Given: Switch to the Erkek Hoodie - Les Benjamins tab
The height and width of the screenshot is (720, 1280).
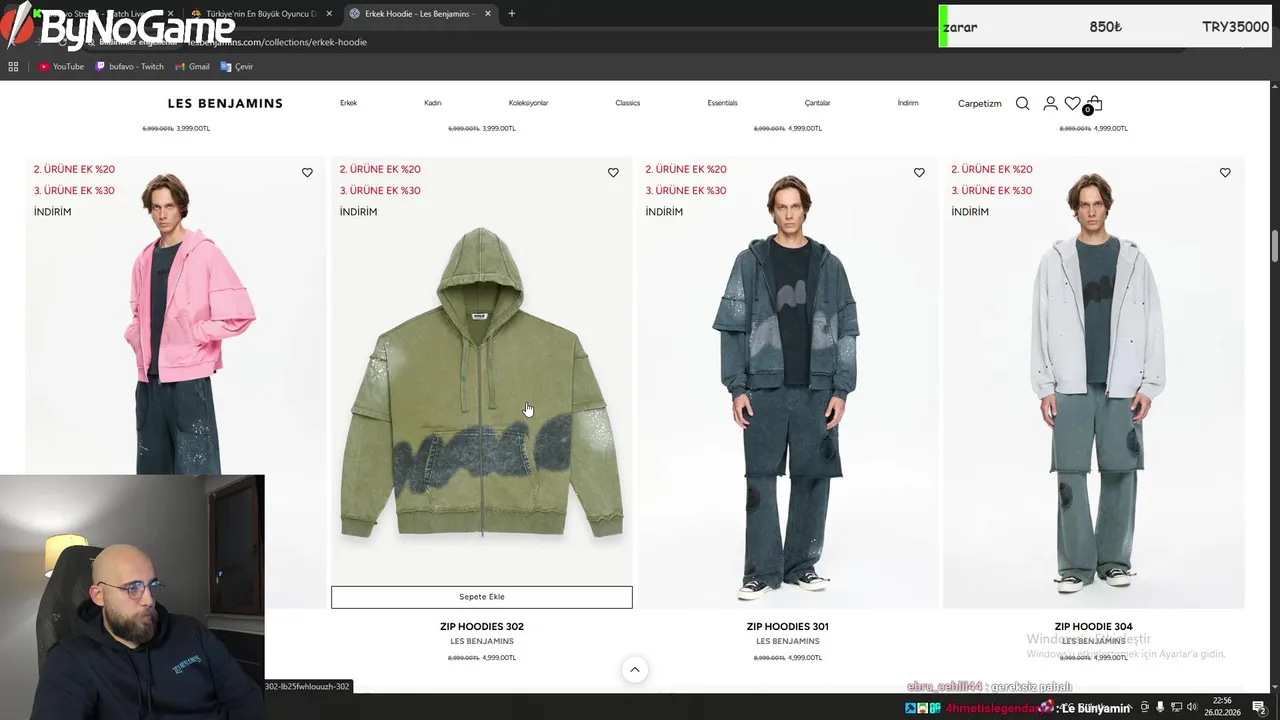Looking at the screenshot, I should click(x=418, y=14).
